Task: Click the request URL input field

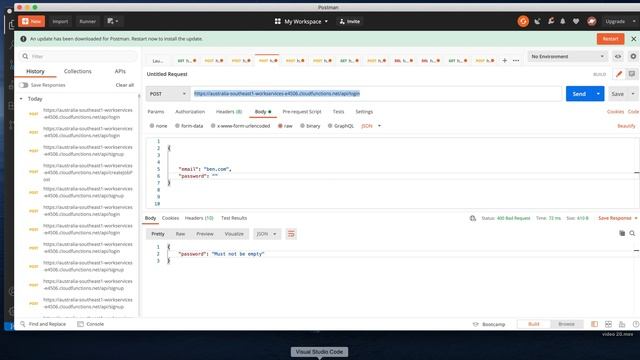Action: point(376,94)
